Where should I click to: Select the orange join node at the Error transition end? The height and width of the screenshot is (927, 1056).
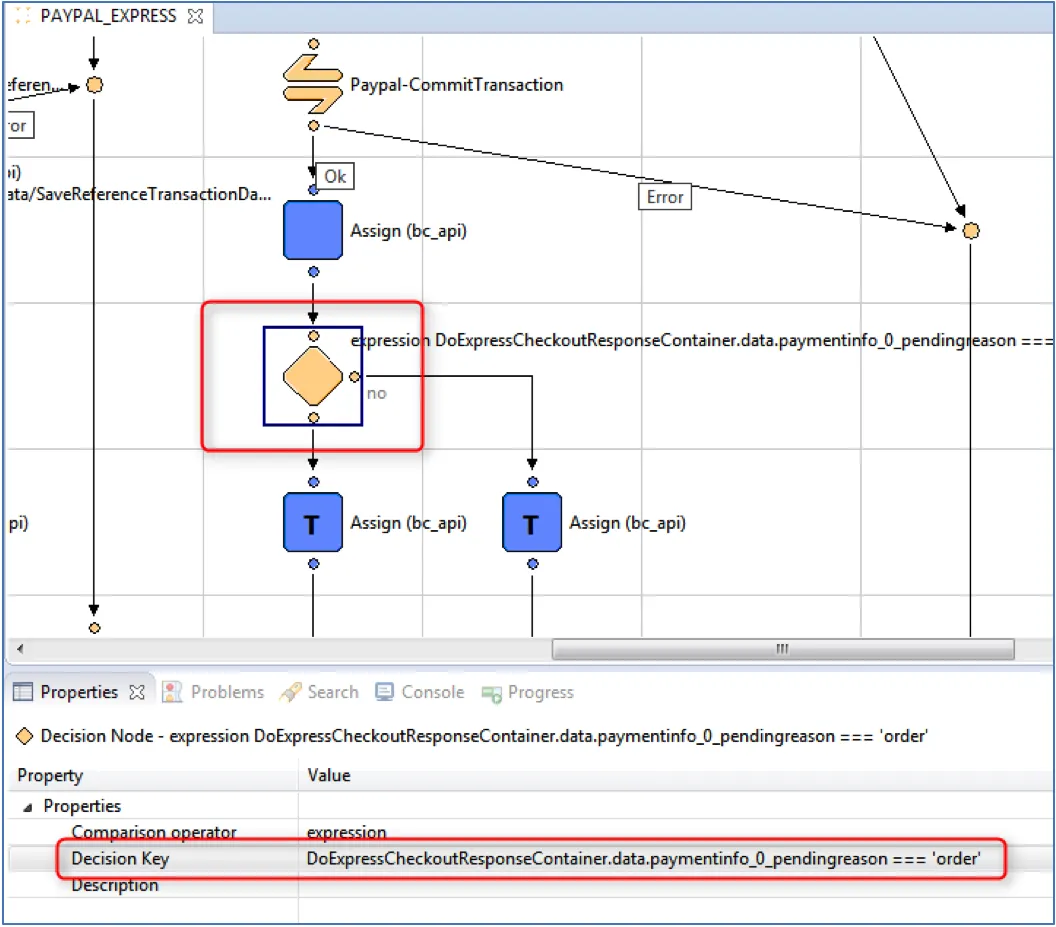point(970,230)
